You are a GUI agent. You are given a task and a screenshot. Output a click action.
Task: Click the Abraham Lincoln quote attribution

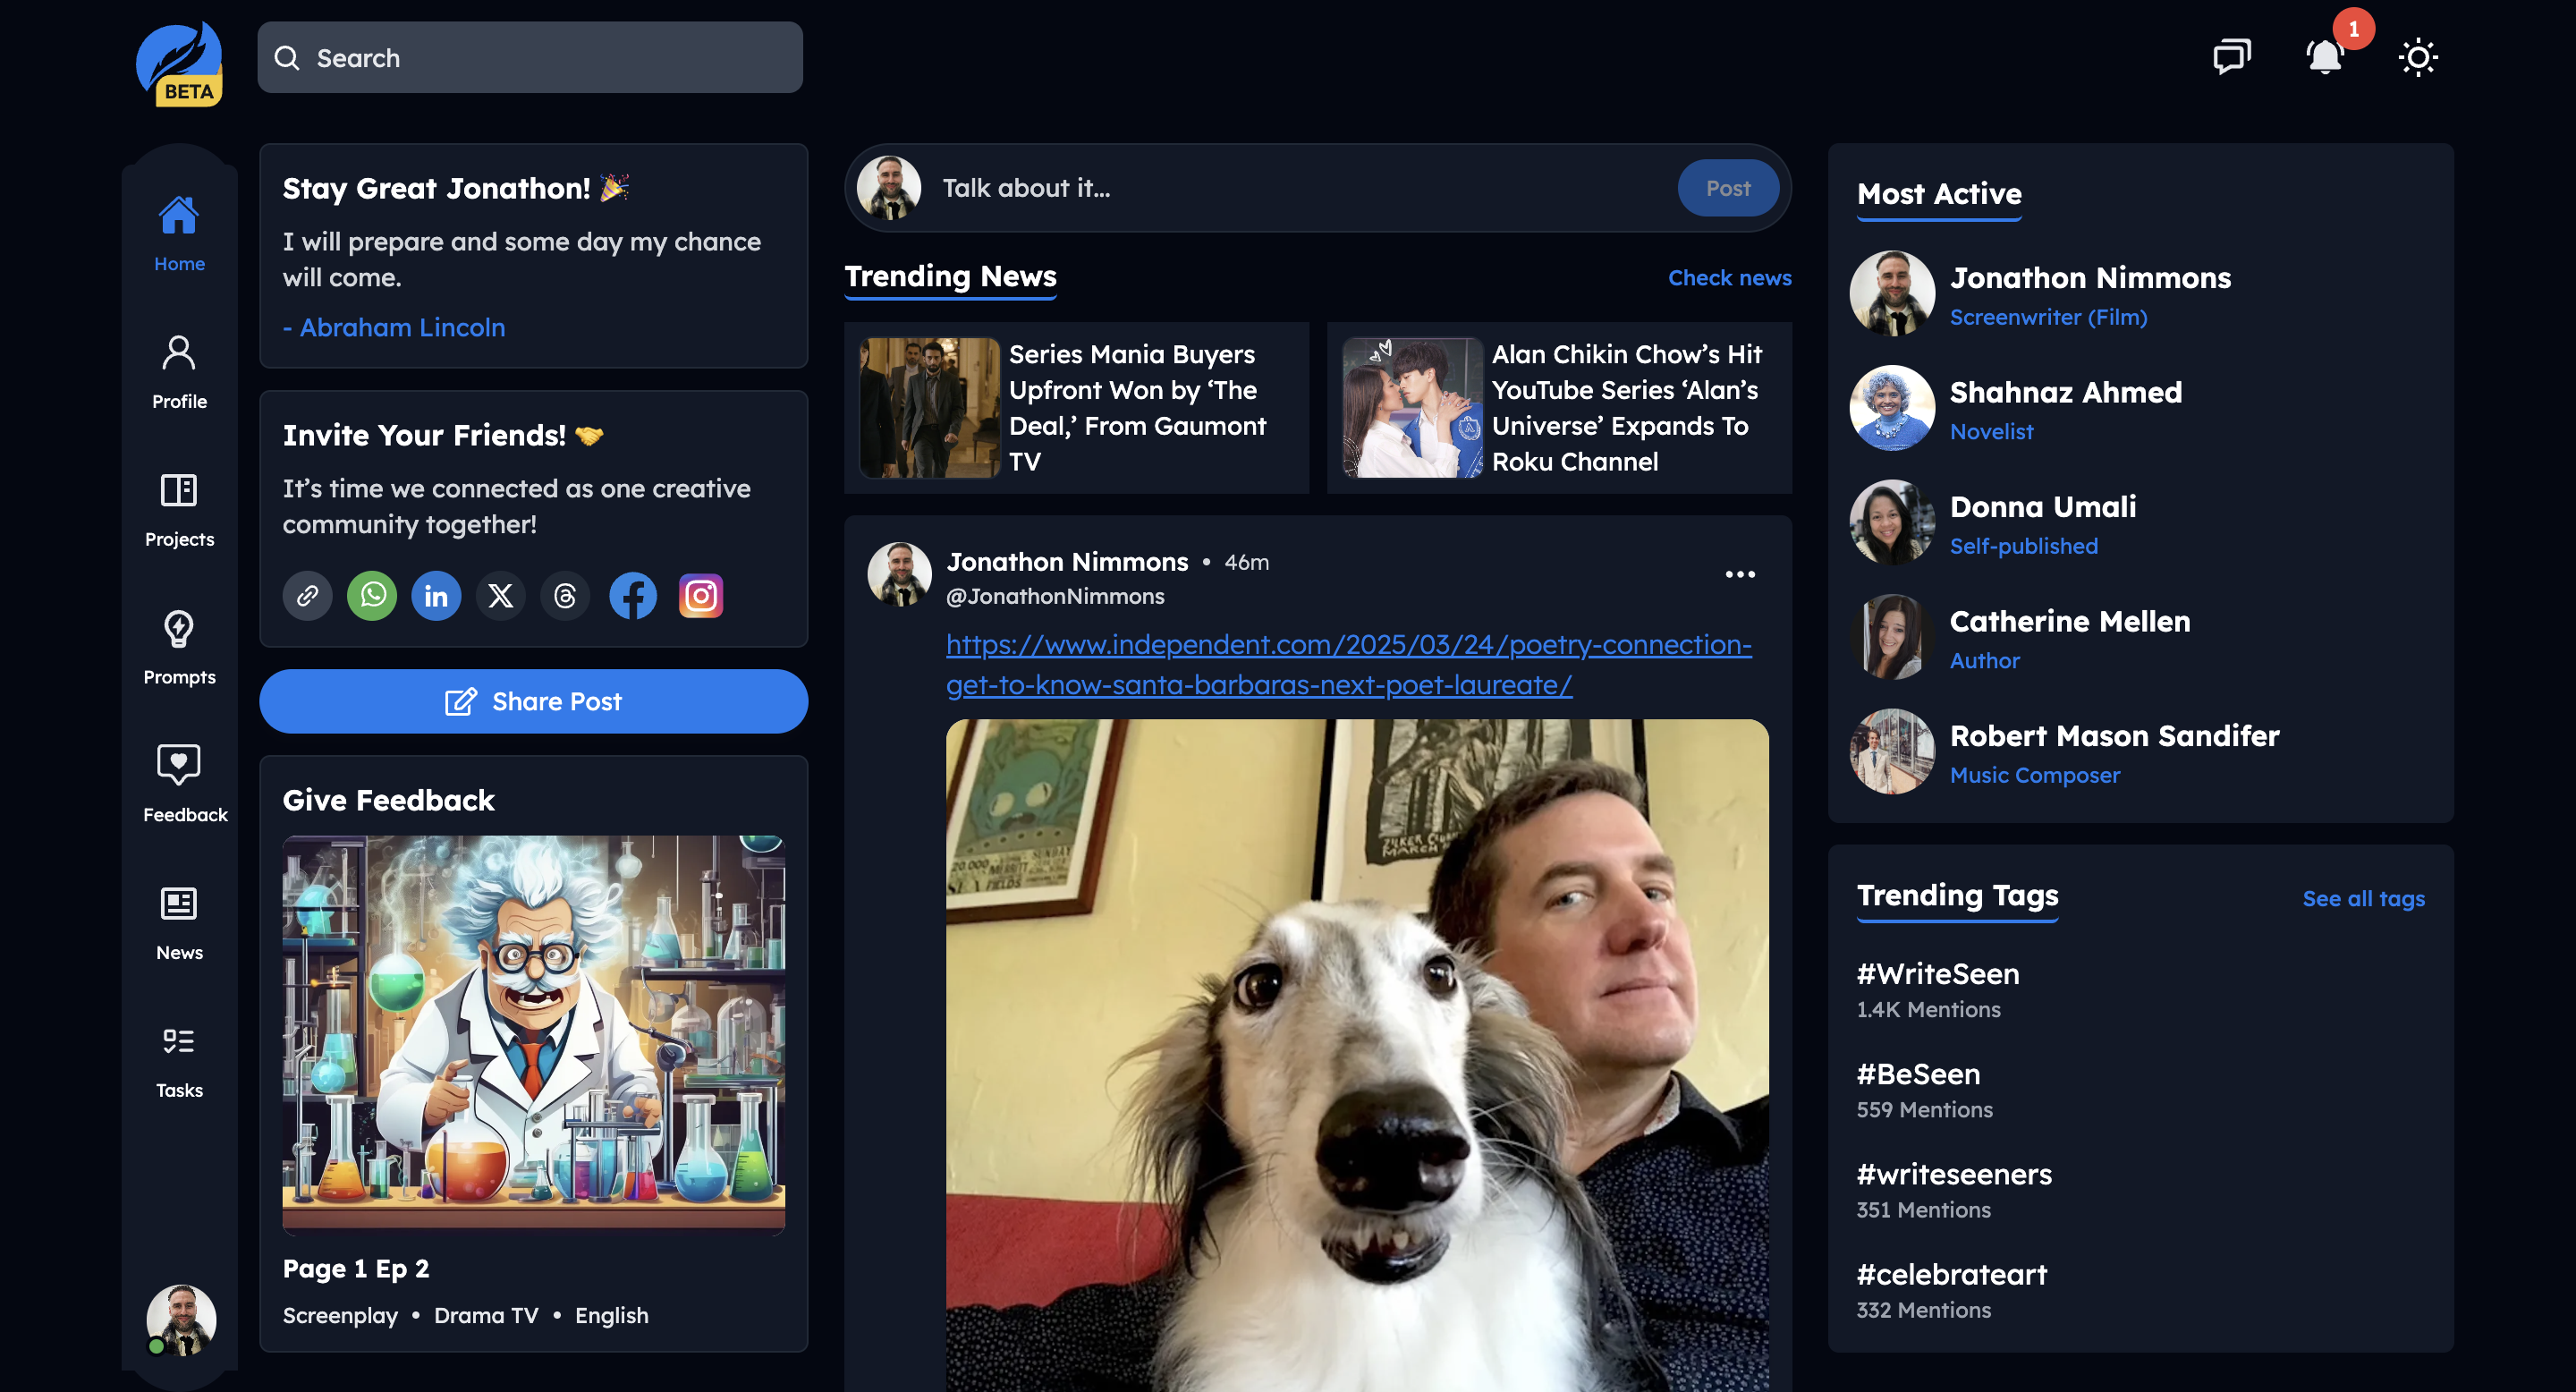[x=394, y=327]
